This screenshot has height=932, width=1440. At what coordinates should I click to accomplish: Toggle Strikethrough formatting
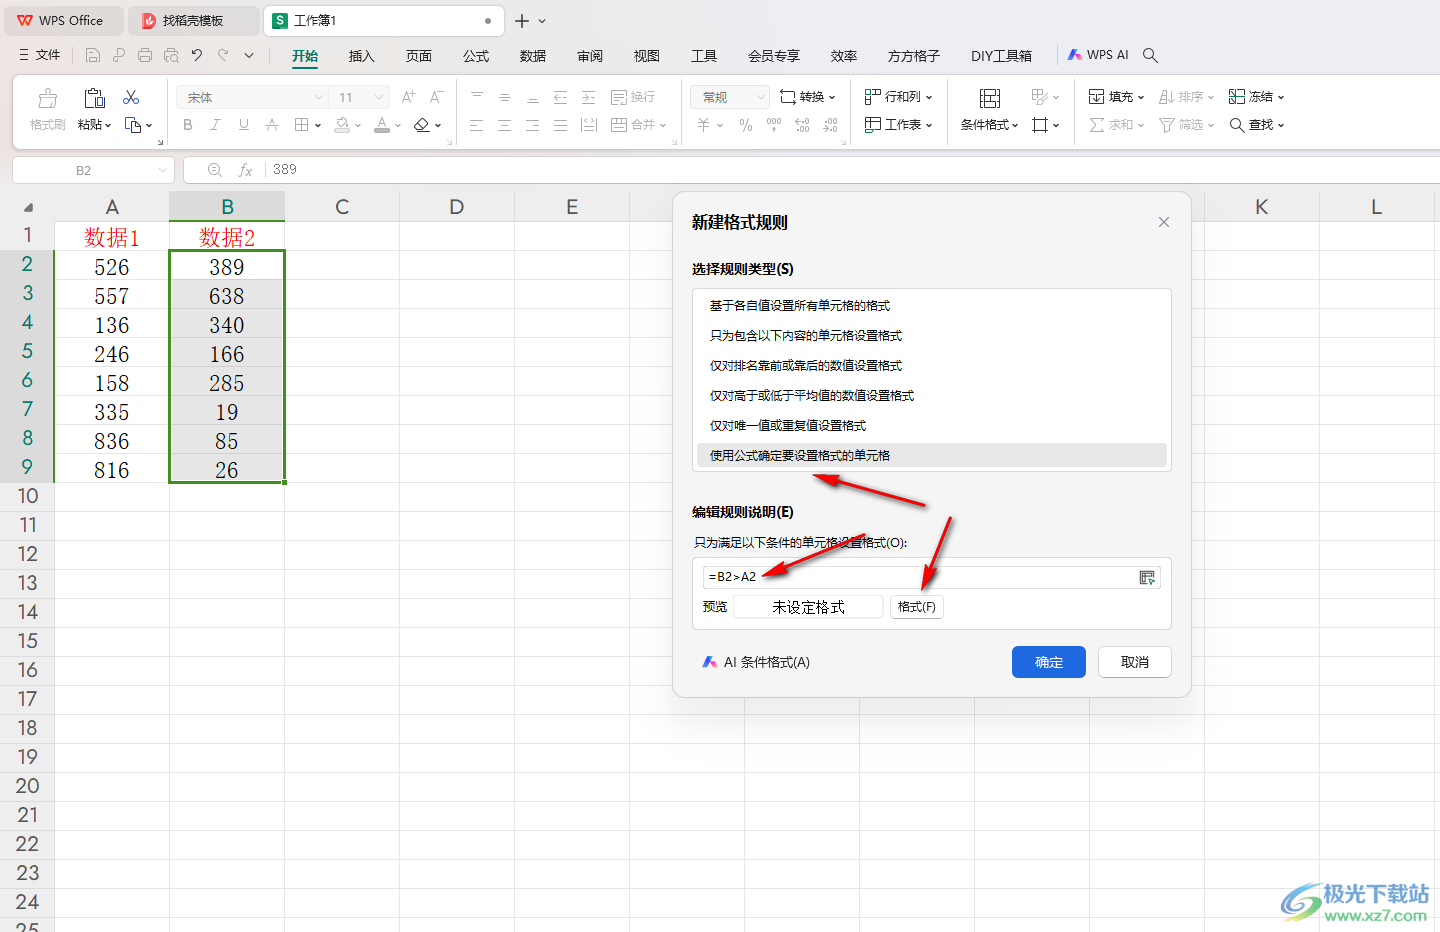pyautogui.click(x=272, y=125)
